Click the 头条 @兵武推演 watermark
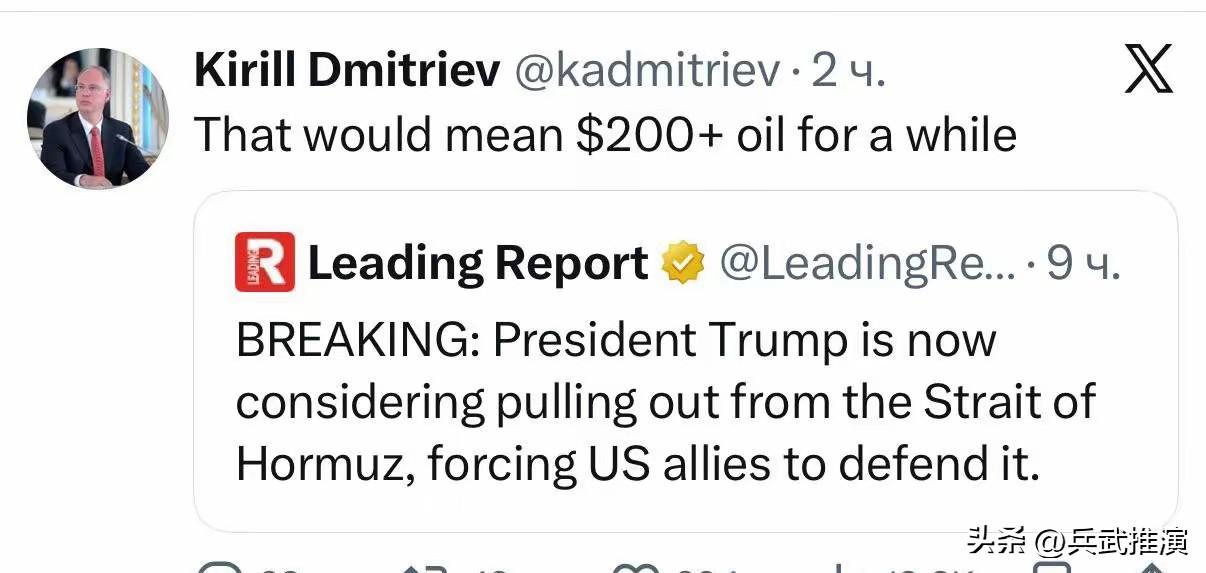Viewport: 1206px width, 573px height. 1077,543
